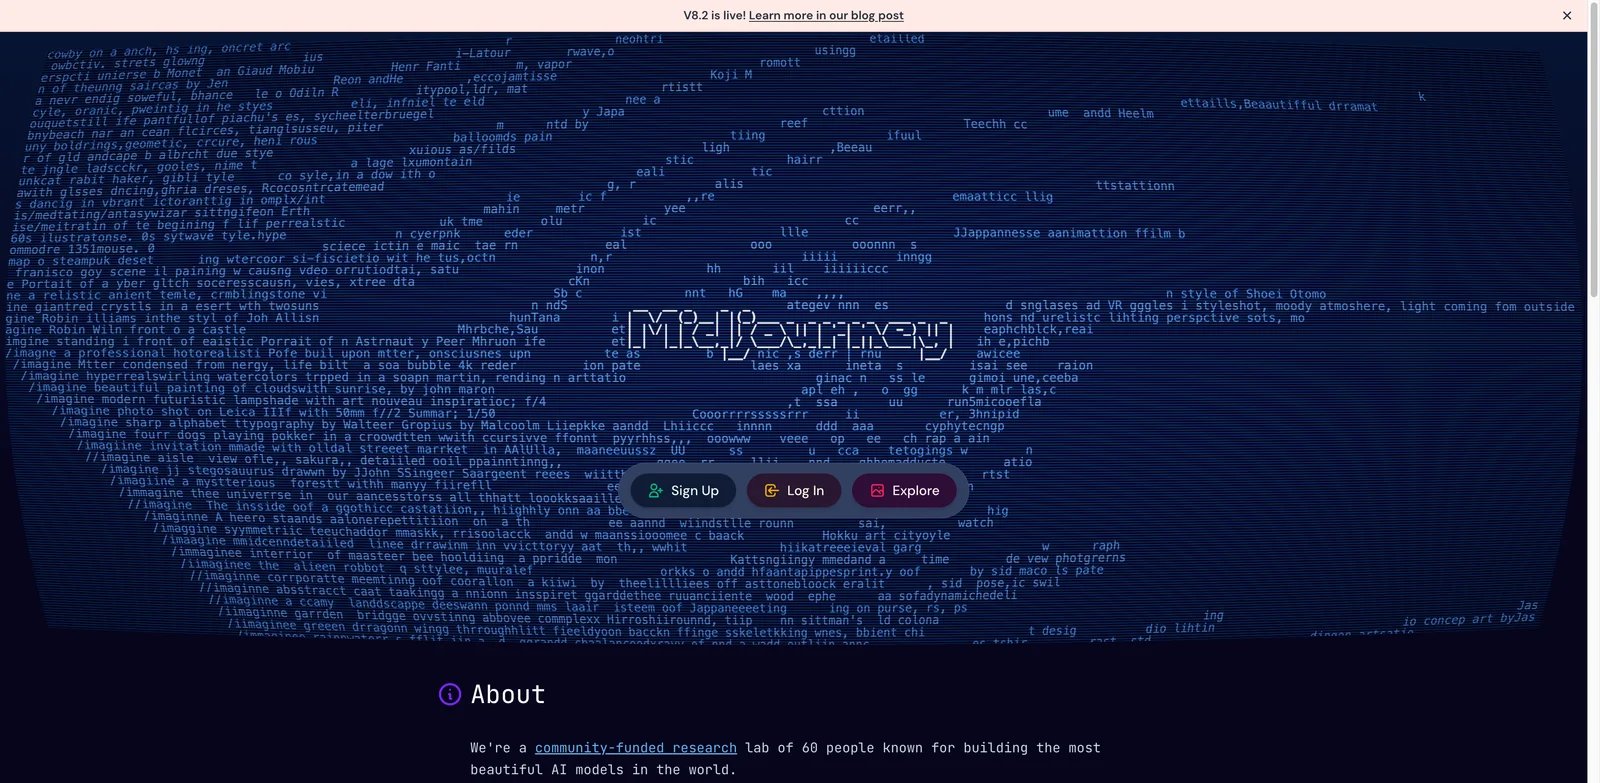The height and width of the screenshot is (783, 1600).
Task: Click the 'beautiful AI models in the world.' text
Action: pos(604,770)
